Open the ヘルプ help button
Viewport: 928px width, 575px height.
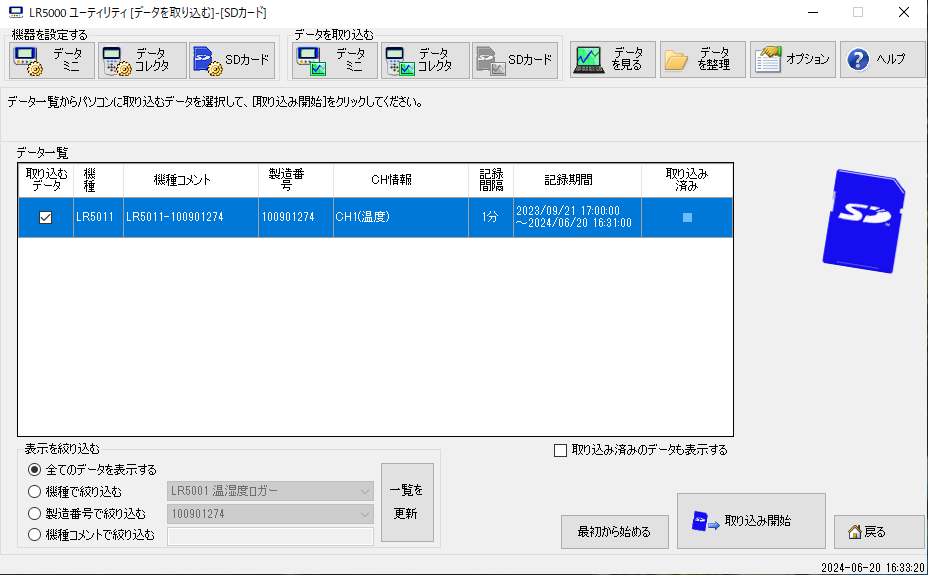coord(882,60)
